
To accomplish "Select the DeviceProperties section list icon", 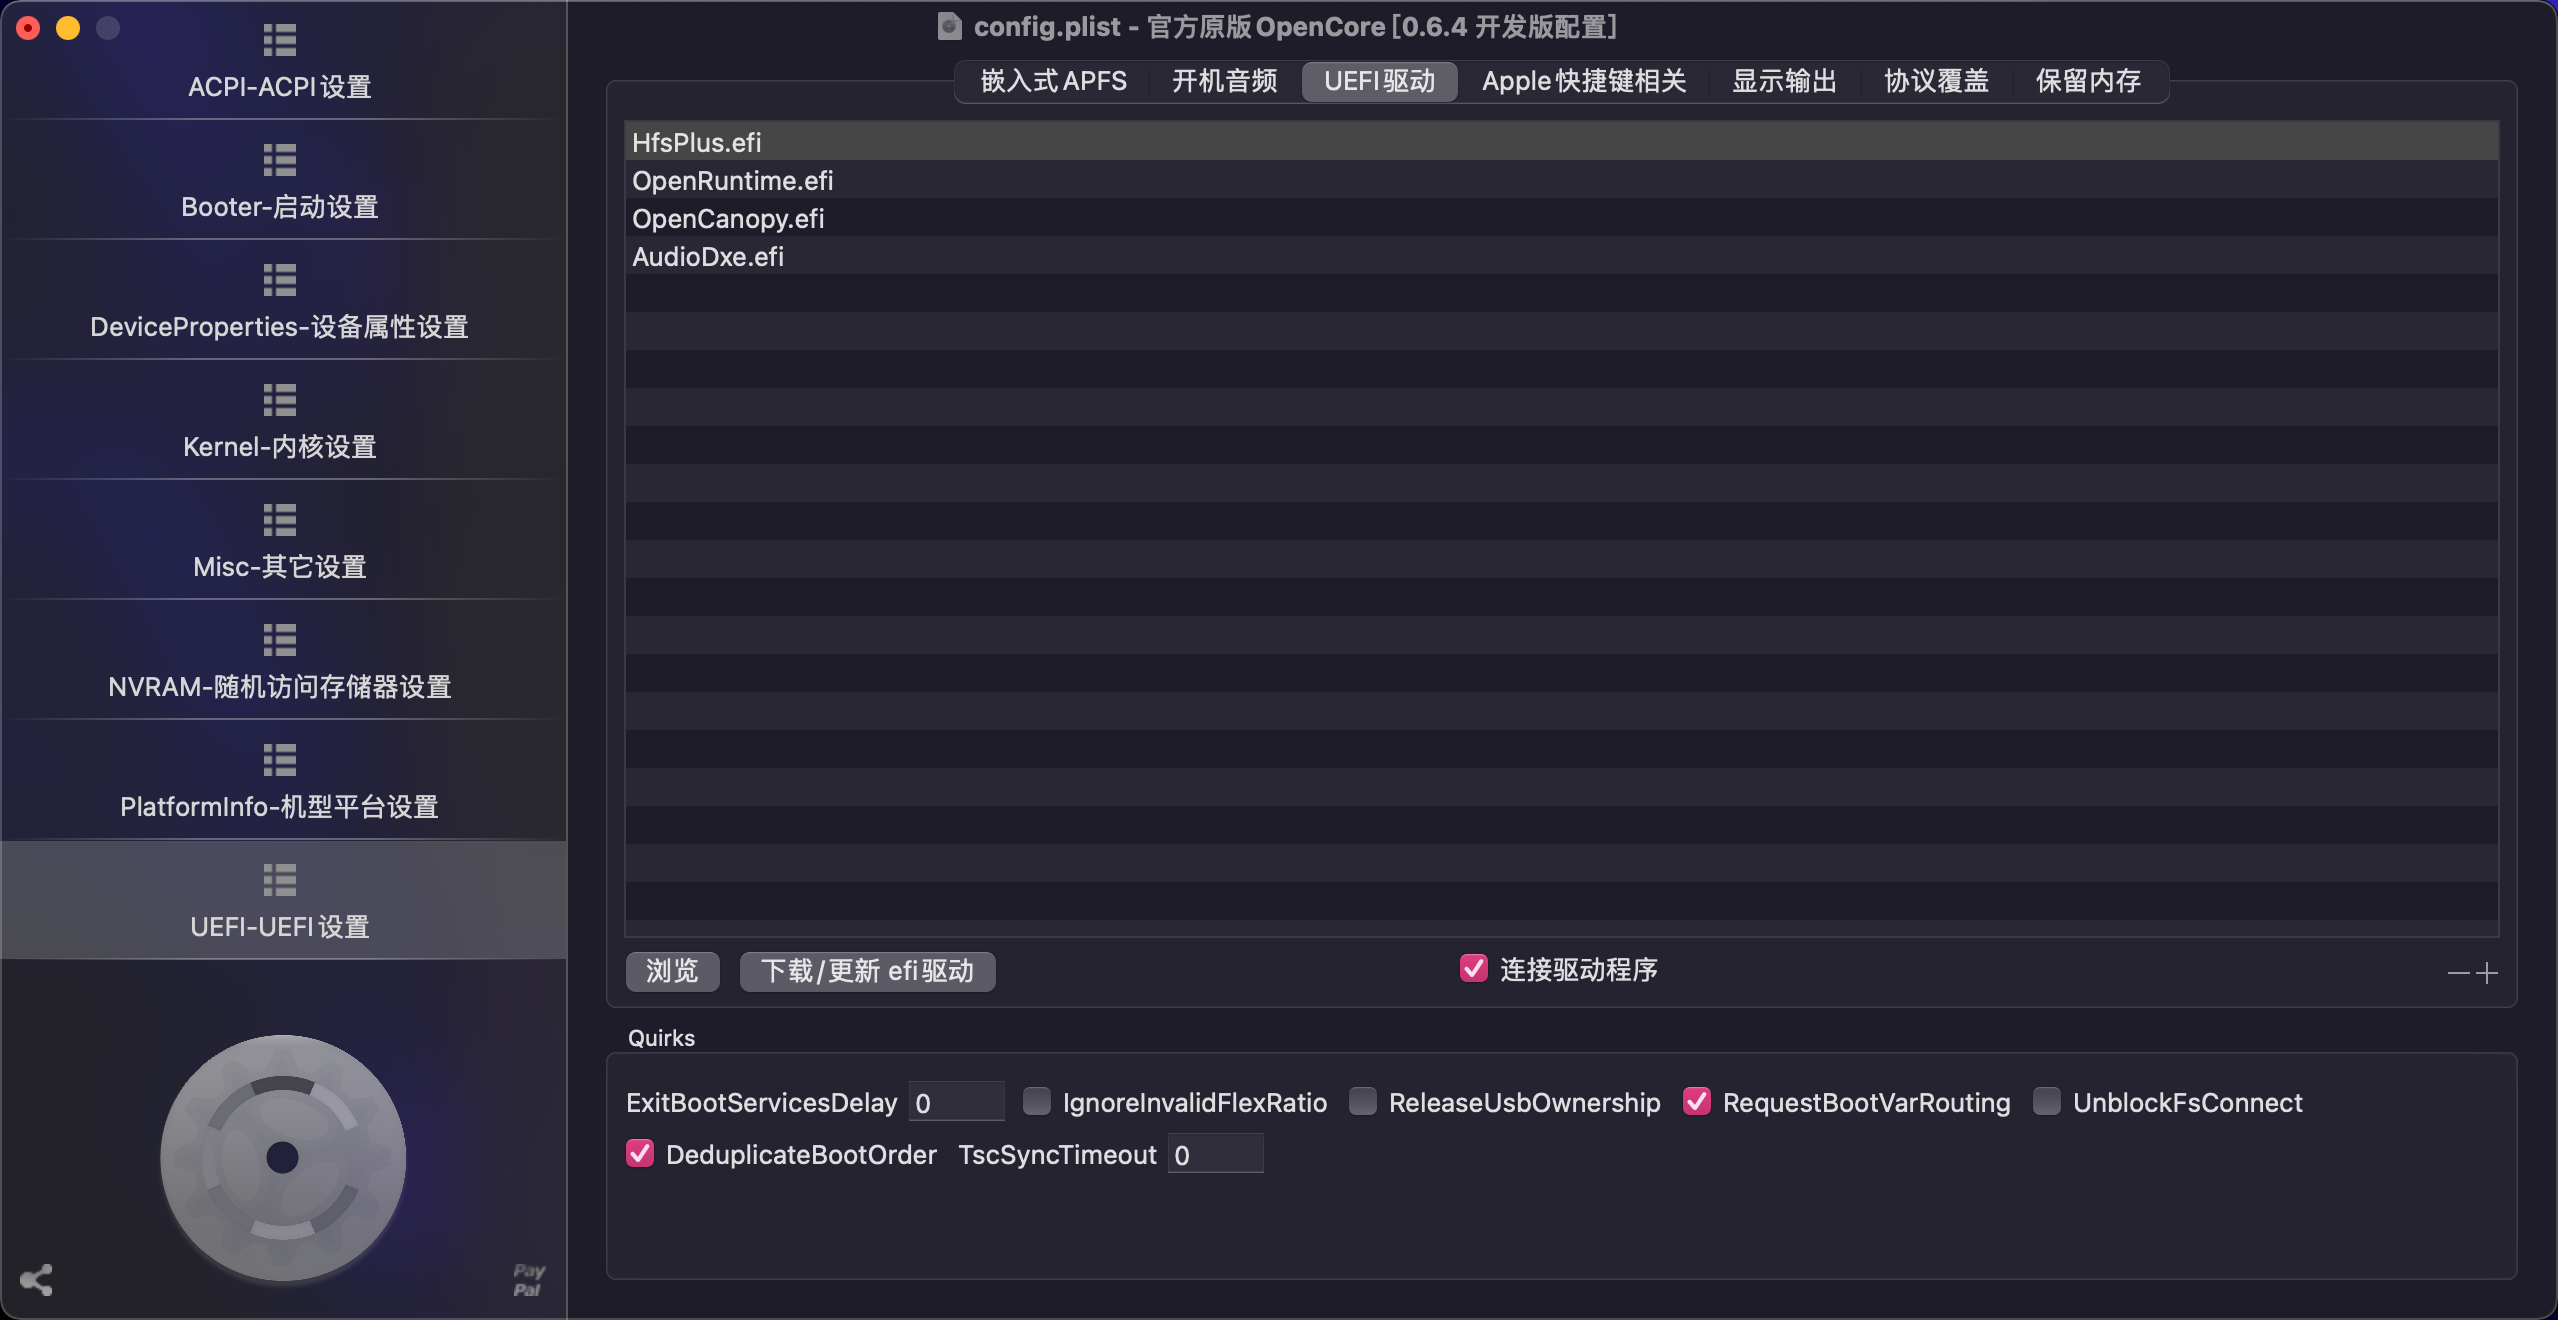I will pyautogui.click(x=280, y=280).
